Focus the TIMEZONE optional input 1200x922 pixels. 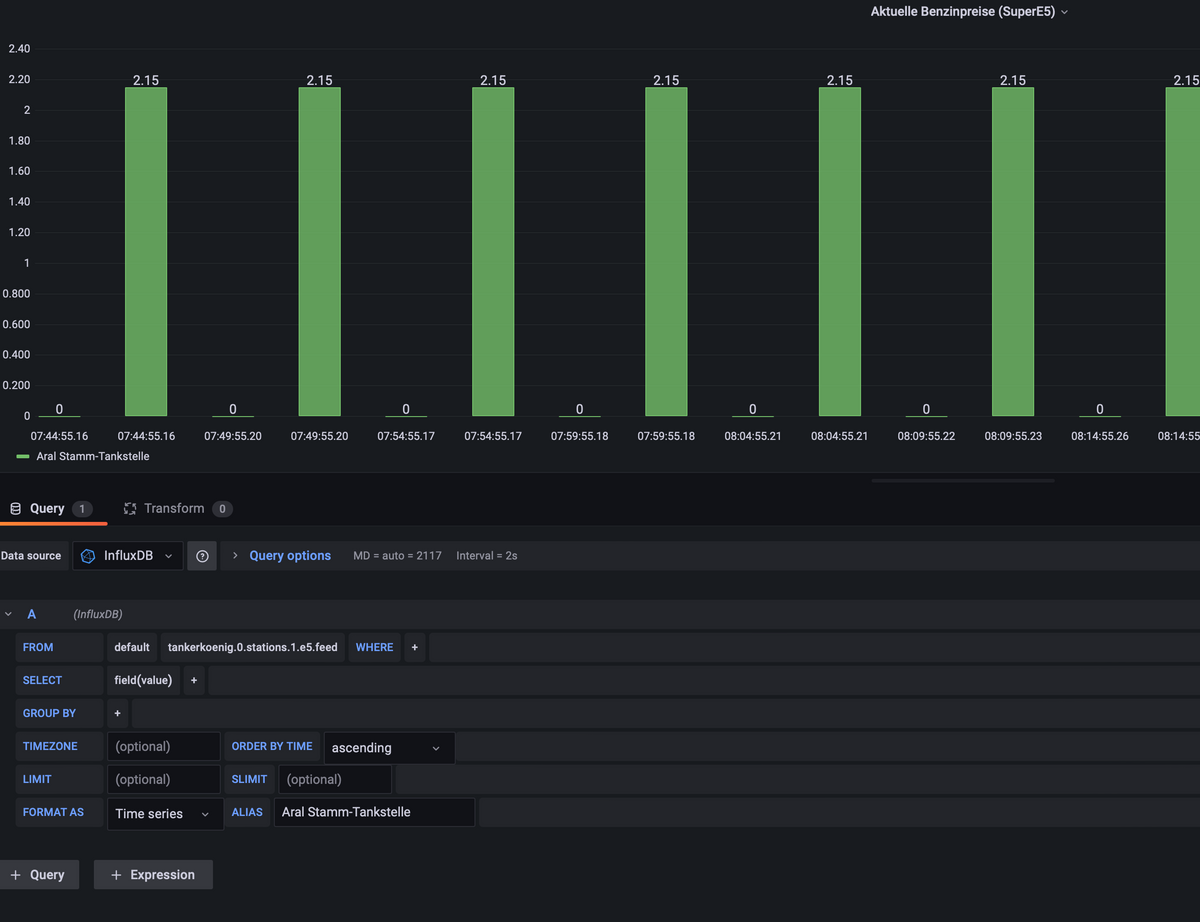[164, 747]
